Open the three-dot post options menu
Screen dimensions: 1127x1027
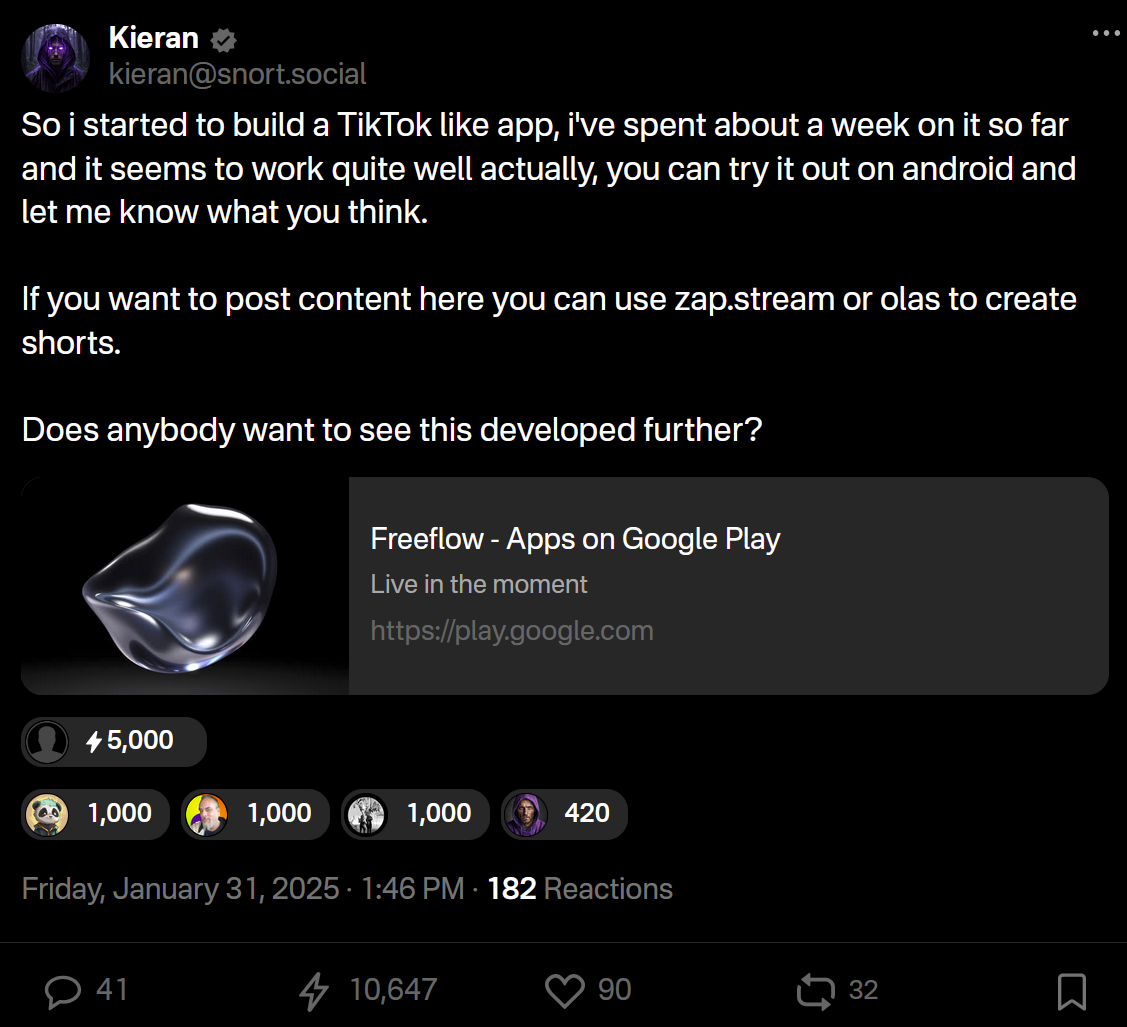pyautogui.click(x=1106, y=34)
